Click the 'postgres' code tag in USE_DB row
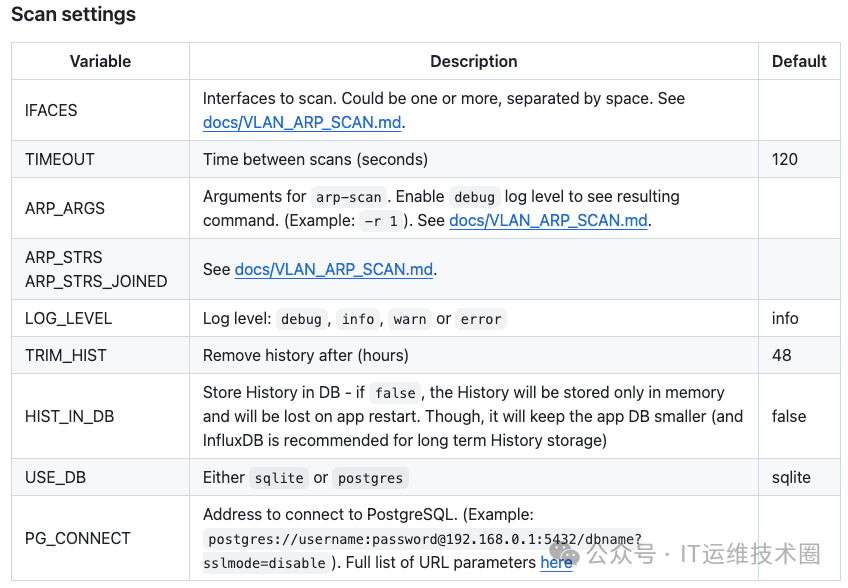 click(370, 478)
